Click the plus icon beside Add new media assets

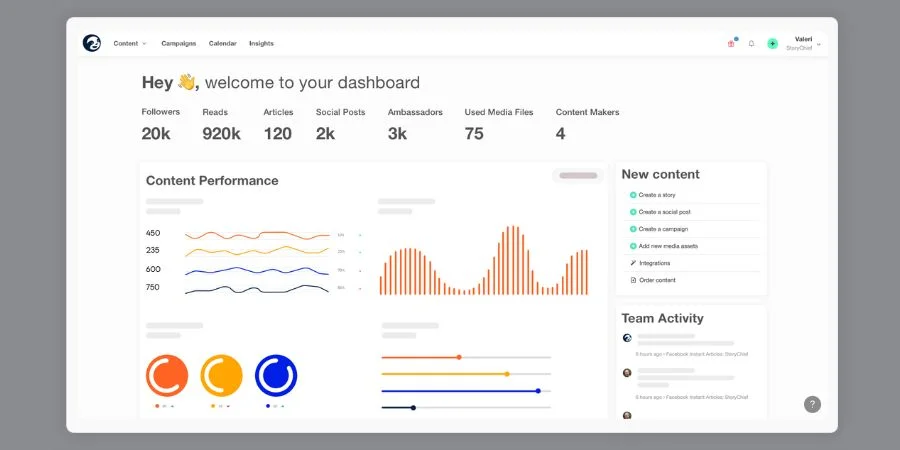coord(633,246)
